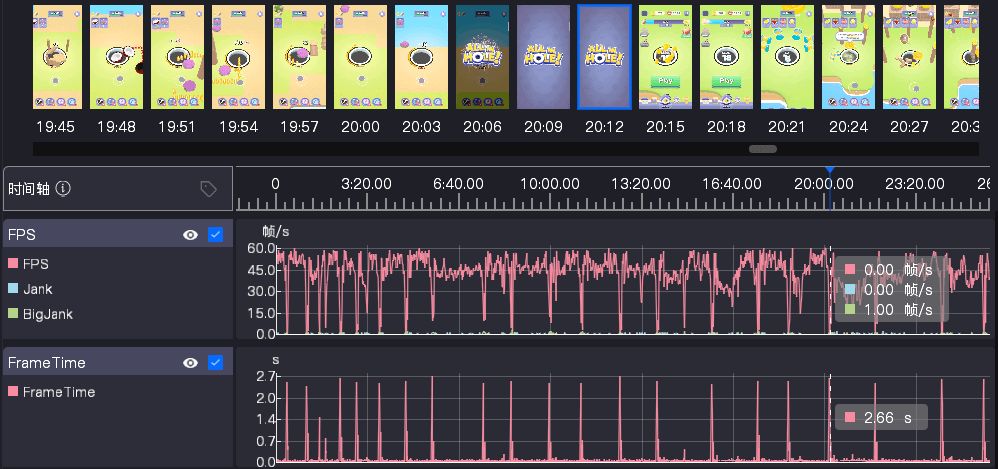Click the pink FrameTime legend swatch
Screen dimensions: 998x469
(13, 392)
